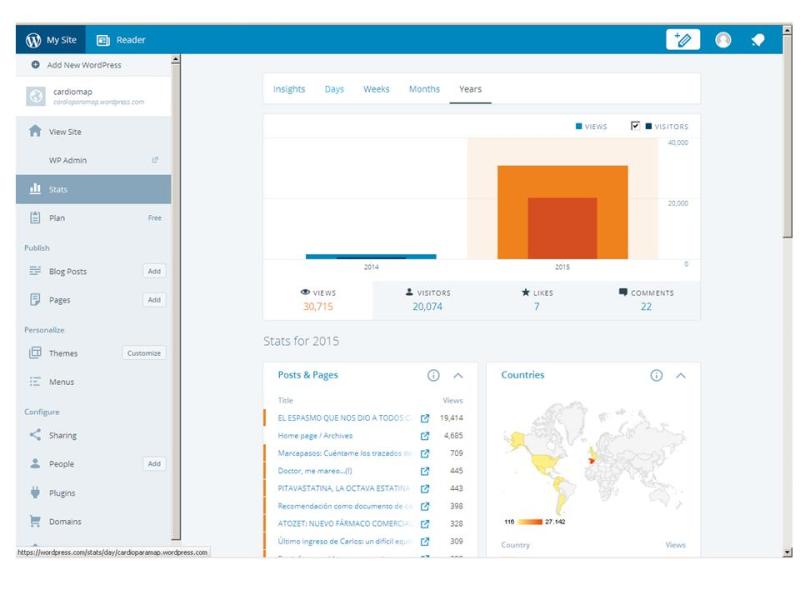This screenshot has width=800, height=600.
Task: Click the Posts & Pages info icon
Action: tap(433, 376)
